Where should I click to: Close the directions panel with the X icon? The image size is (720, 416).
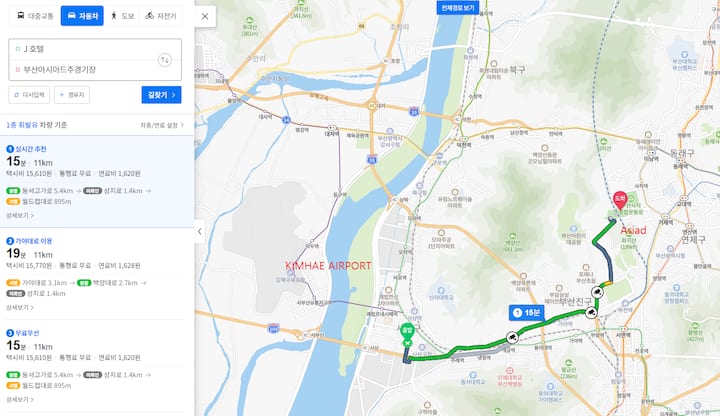(205, 17)
